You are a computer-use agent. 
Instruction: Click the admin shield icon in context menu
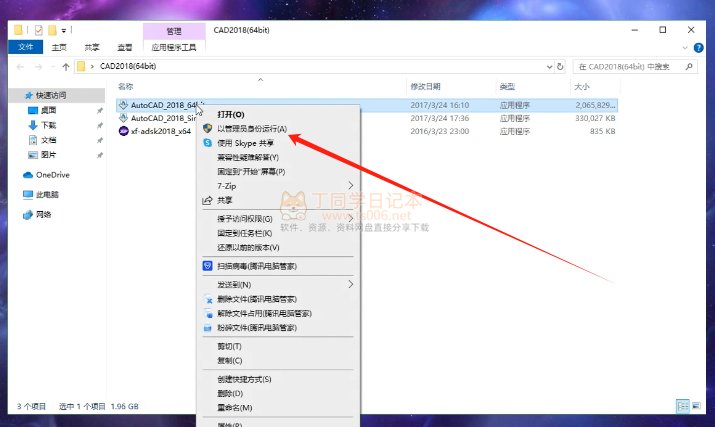[x=207, y=129]
